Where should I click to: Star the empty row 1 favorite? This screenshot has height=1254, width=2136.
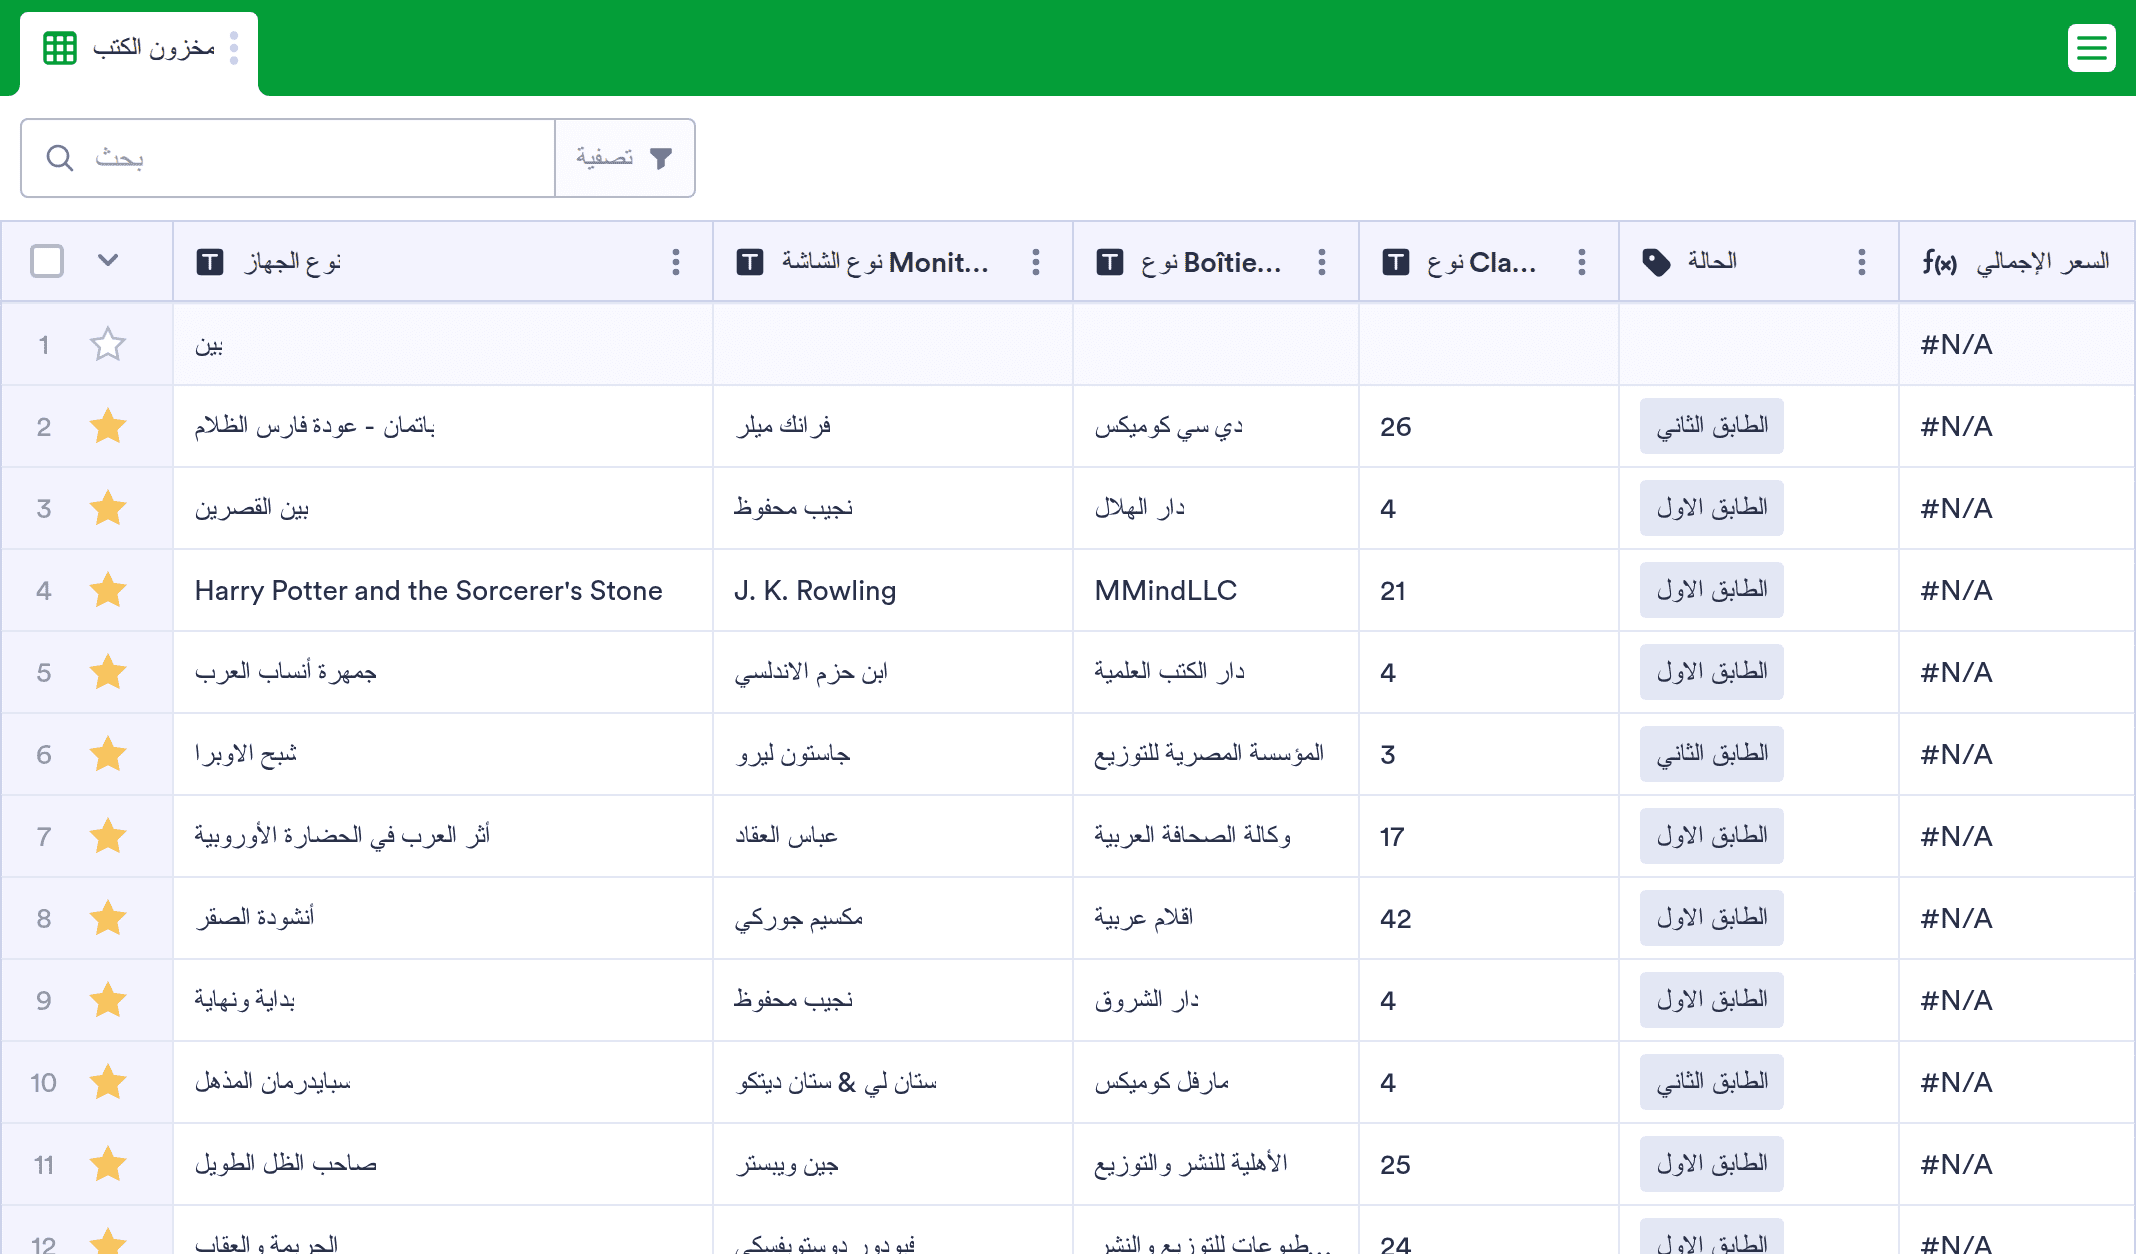tap(108, 345)
